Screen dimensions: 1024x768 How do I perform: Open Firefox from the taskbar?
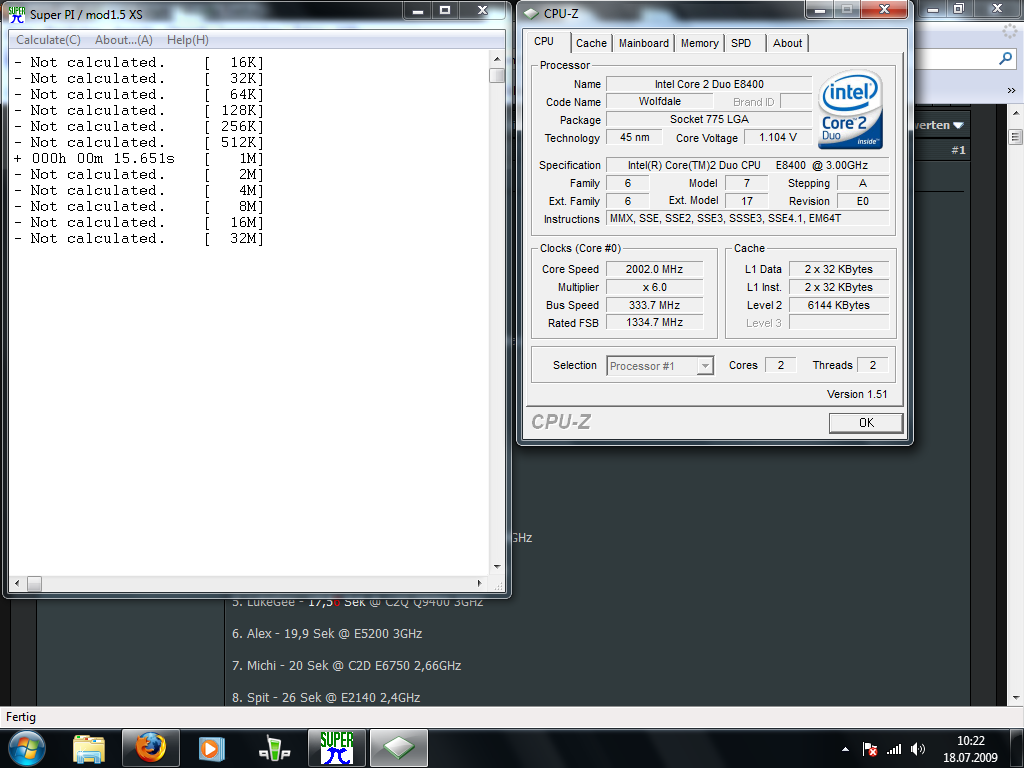pyautogui.click(x=150, y=747)
